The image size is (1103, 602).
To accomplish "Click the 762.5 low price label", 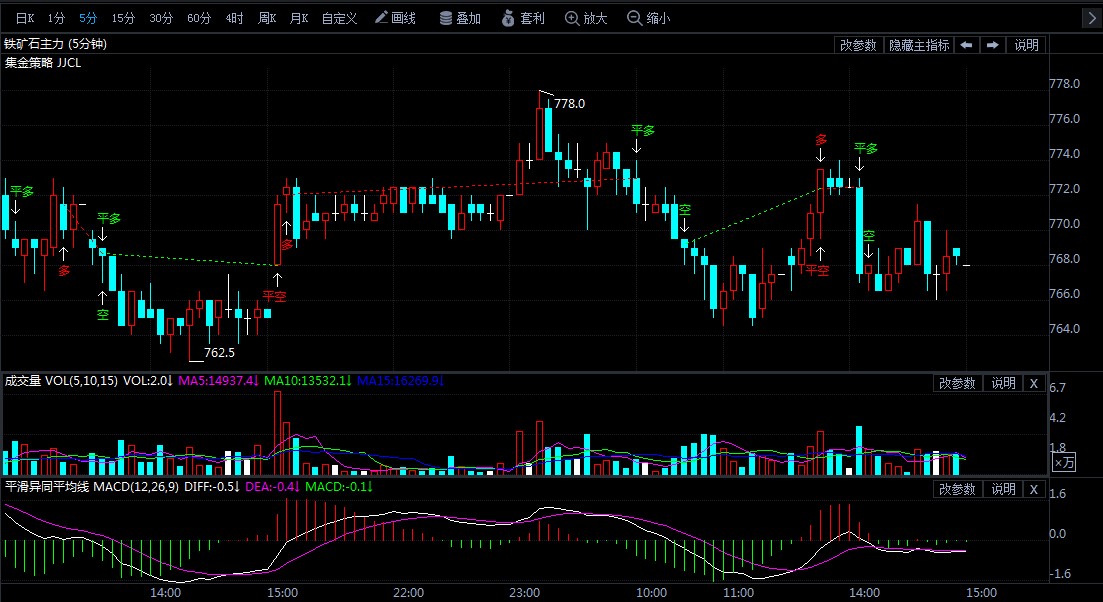I will (219, 352).
